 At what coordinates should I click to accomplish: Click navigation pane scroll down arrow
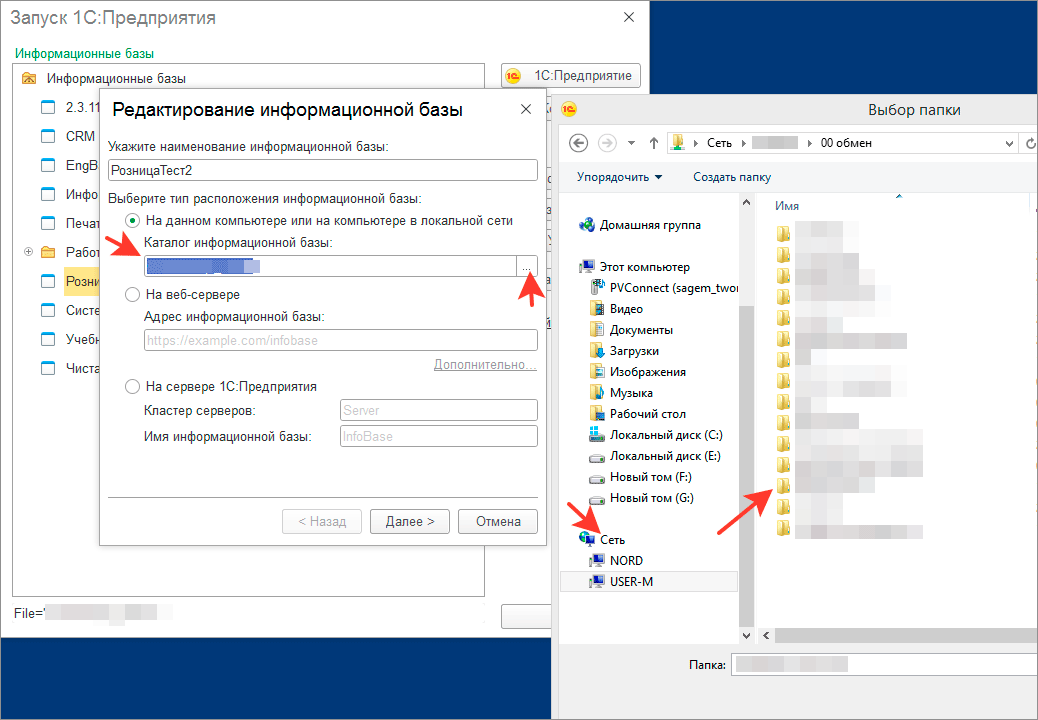[x=746, y=635]
